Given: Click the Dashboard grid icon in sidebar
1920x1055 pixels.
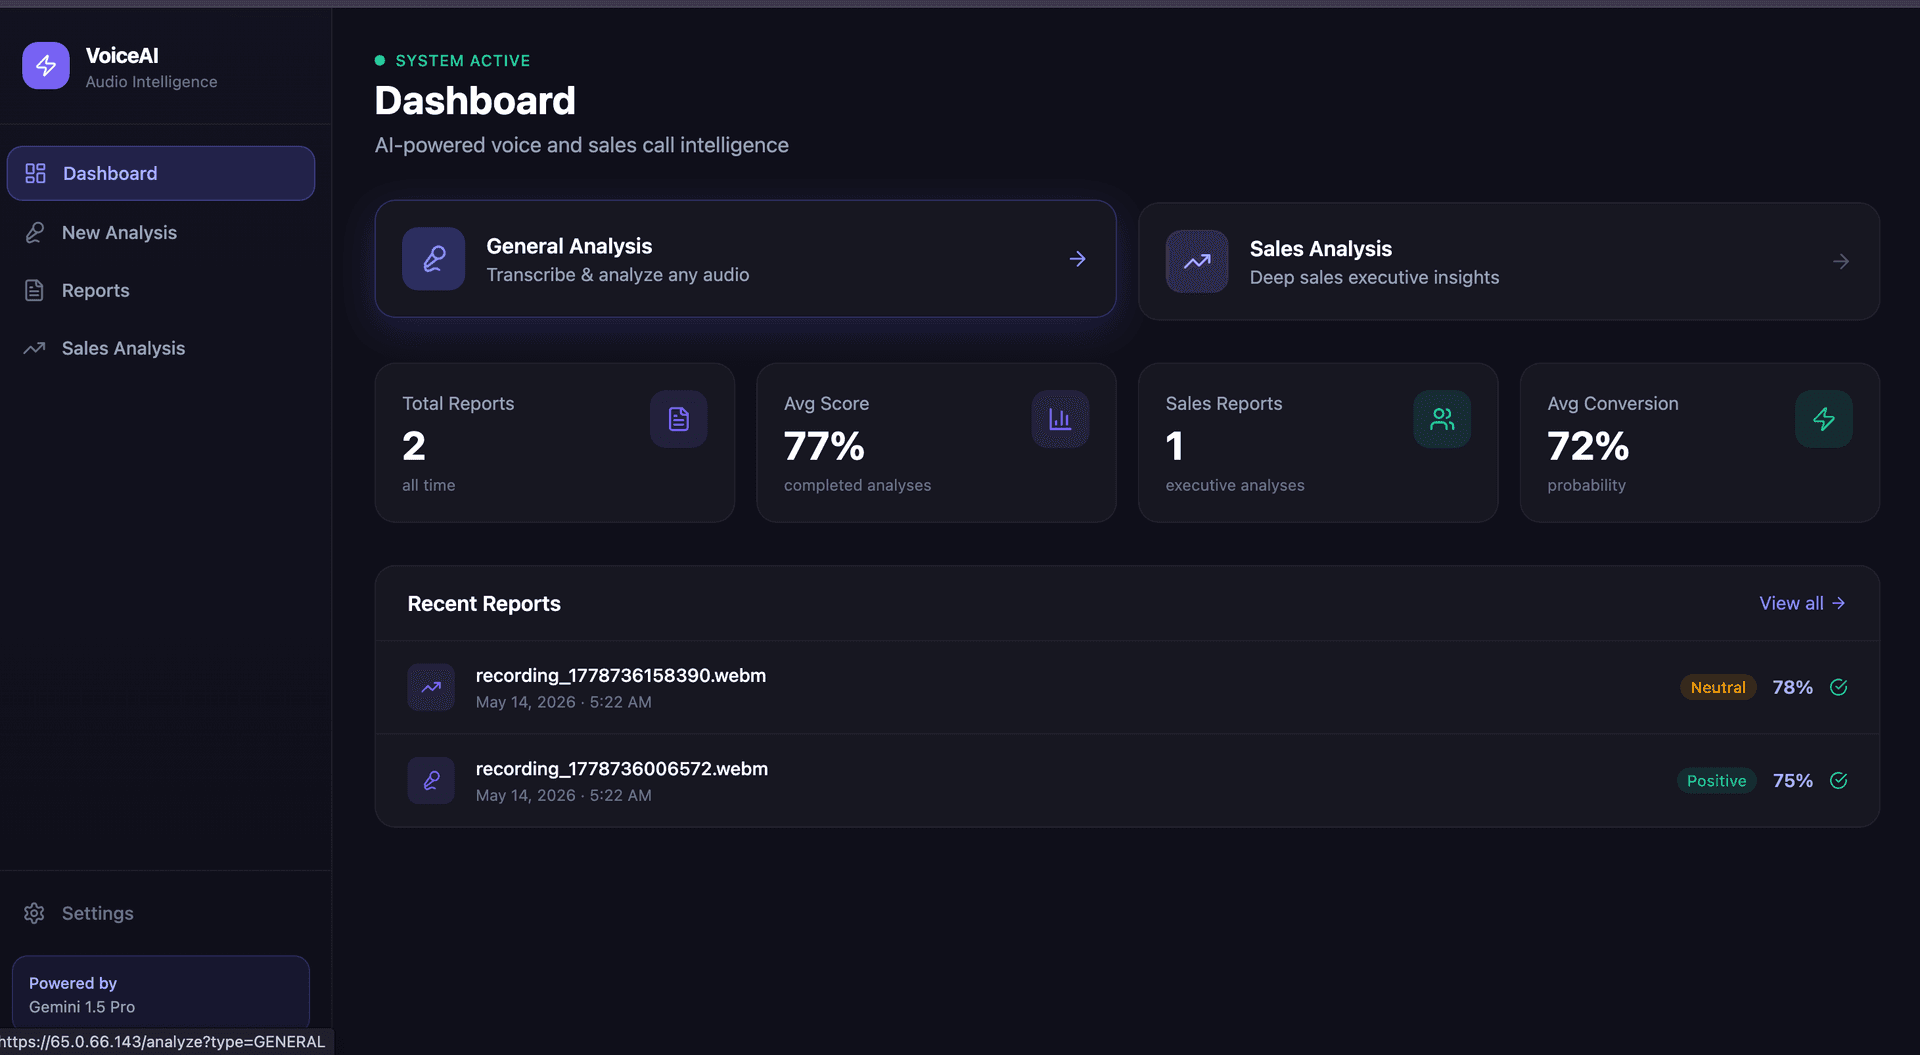Looking at the screenshot, I should 35,173.
